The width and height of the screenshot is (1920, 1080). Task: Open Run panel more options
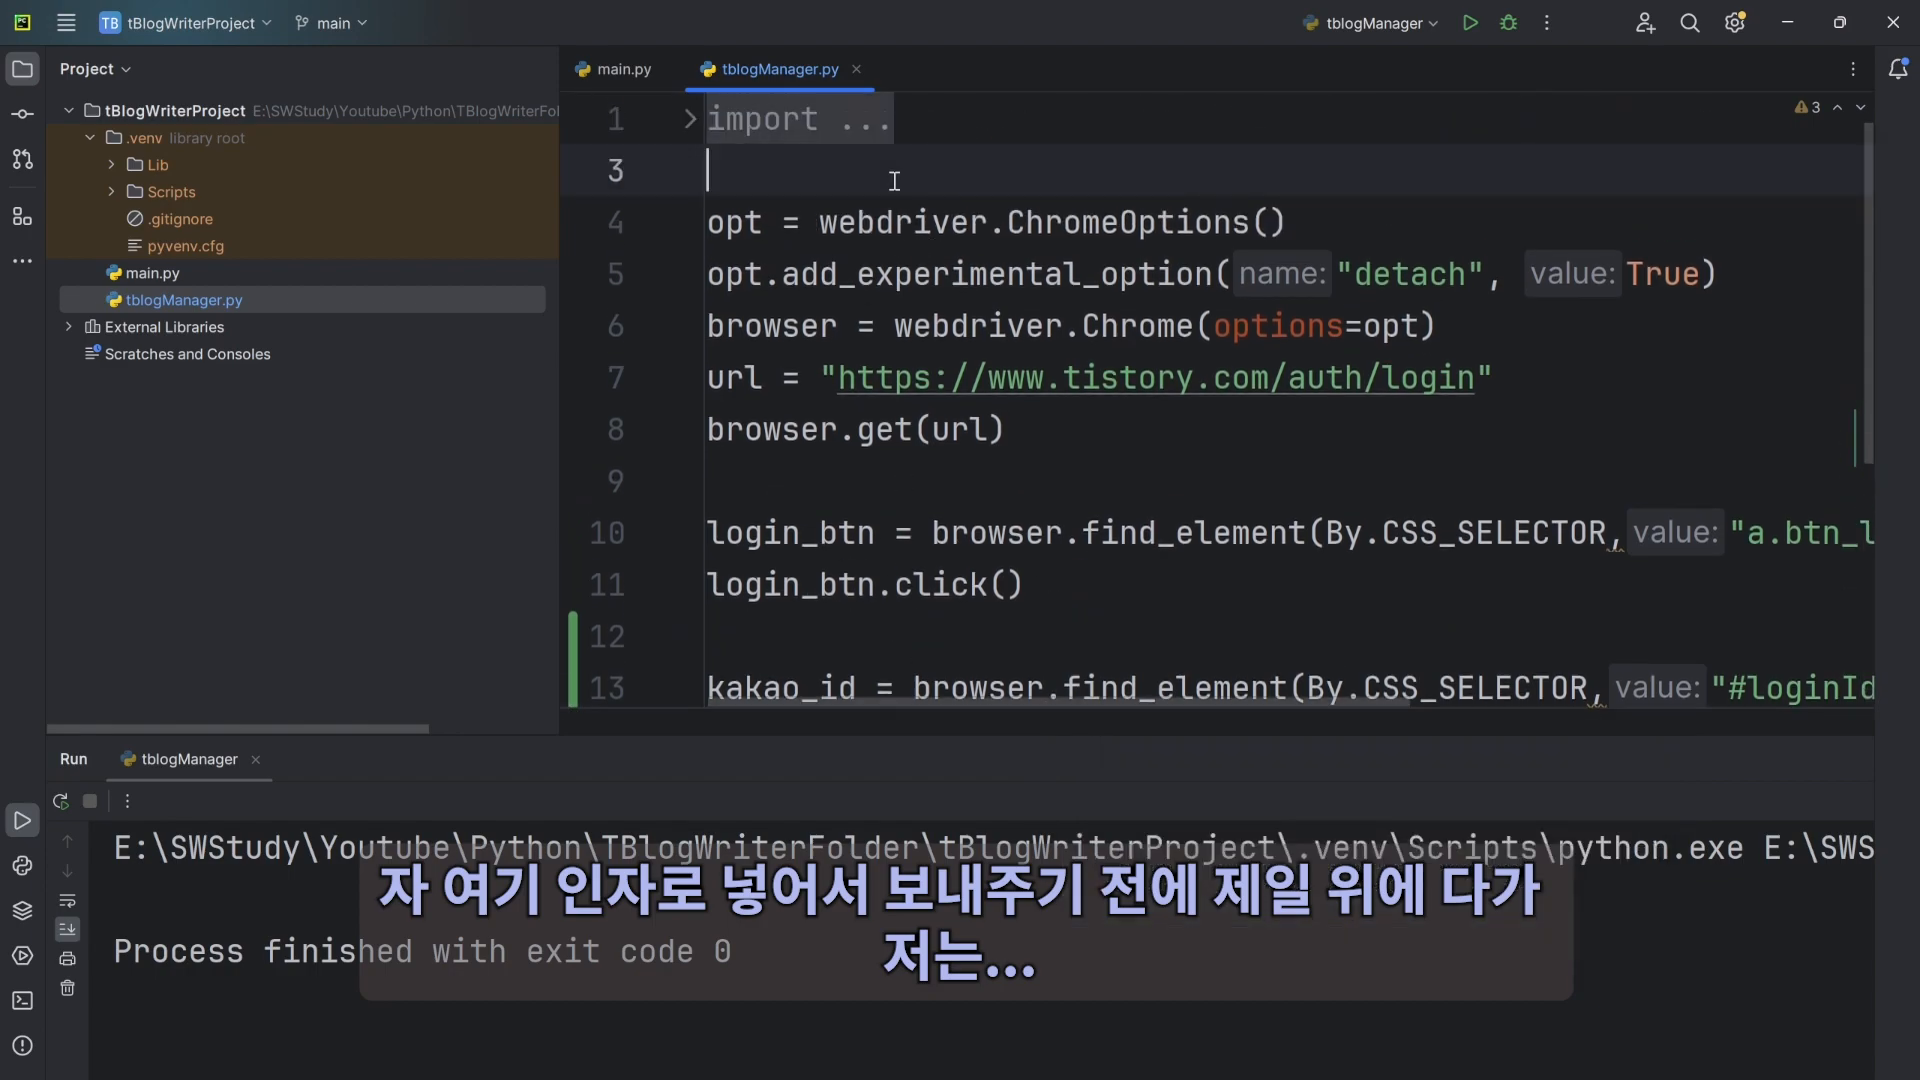tap(127, 801)
